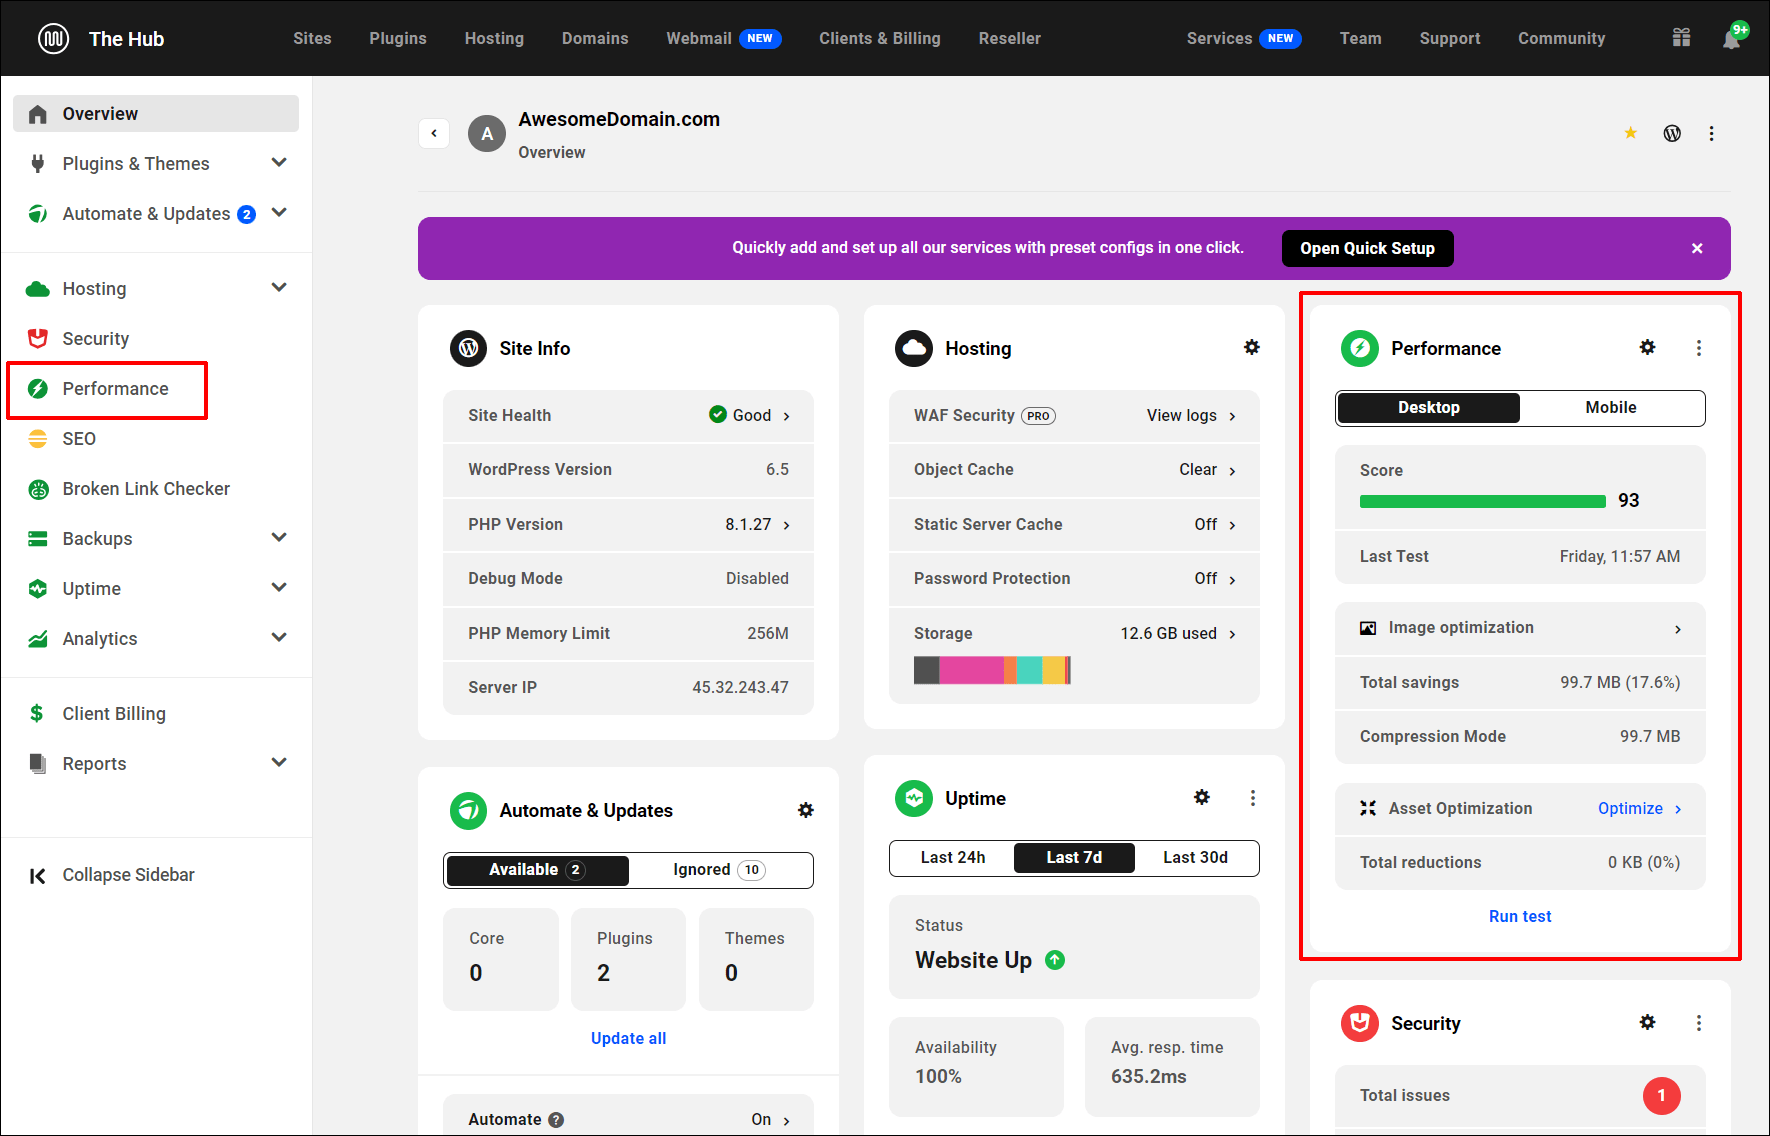Image resolution: width=1770 pixels, height=1136 pixels.
Task: Click the Site Info WordPress icon
Action: pos(468,348)
